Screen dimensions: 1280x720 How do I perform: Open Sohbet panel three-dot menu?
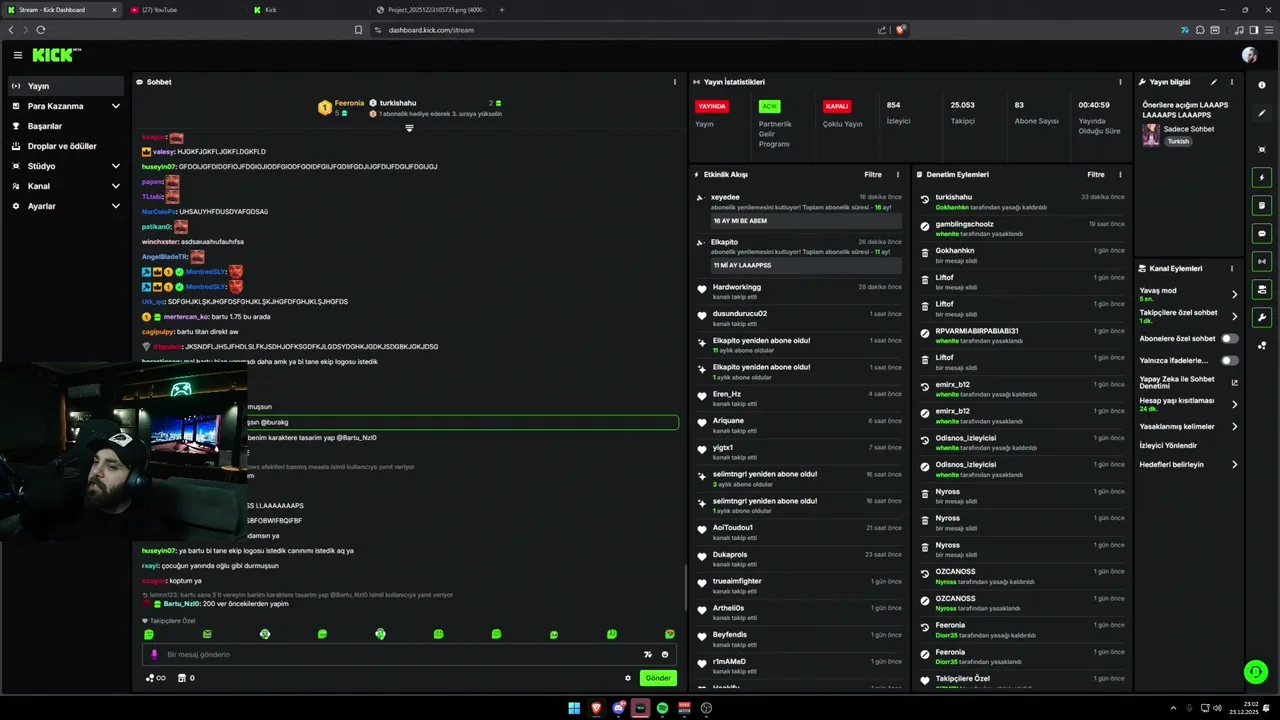pos(676,82)
